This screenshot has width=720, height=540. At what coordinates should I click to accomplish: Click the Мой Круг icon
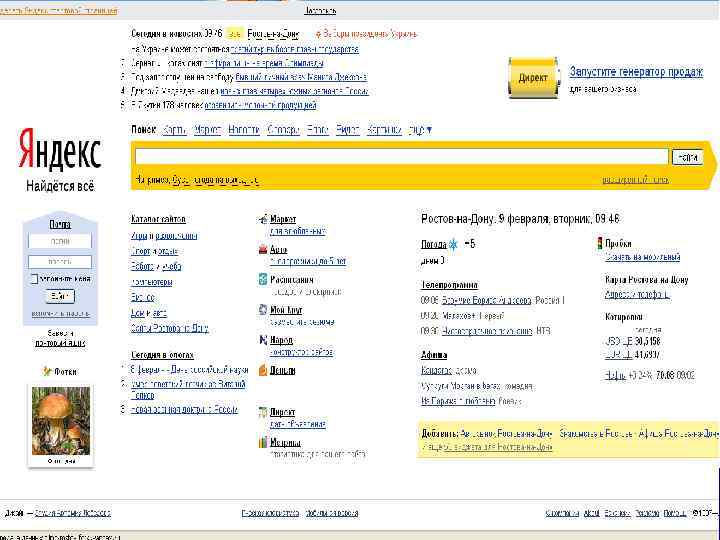(263, 309)
